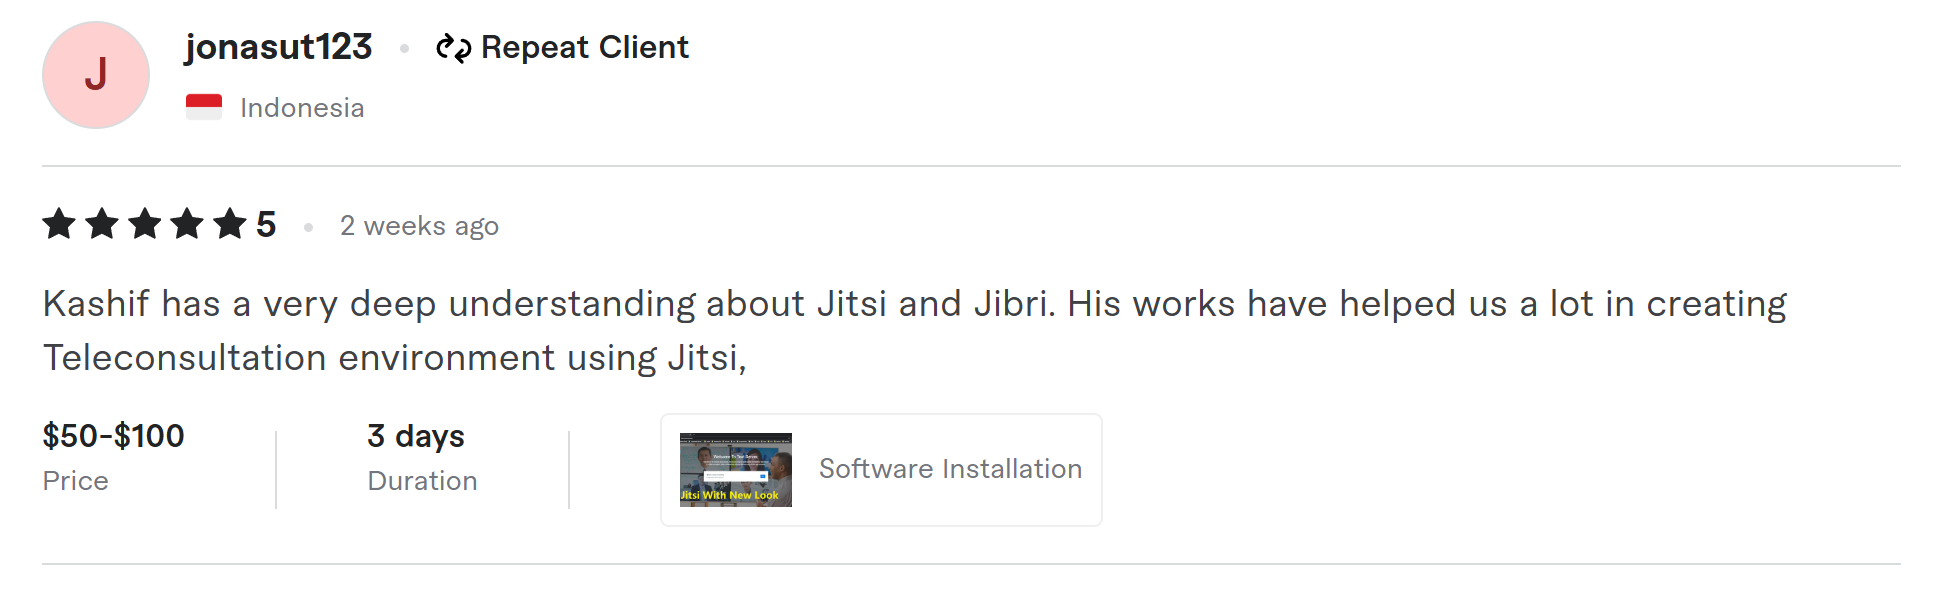The image size is (1942, 595).
Task: Open the jonasut123 username profile
Action: pyautogui.click(x=278, y=47)
